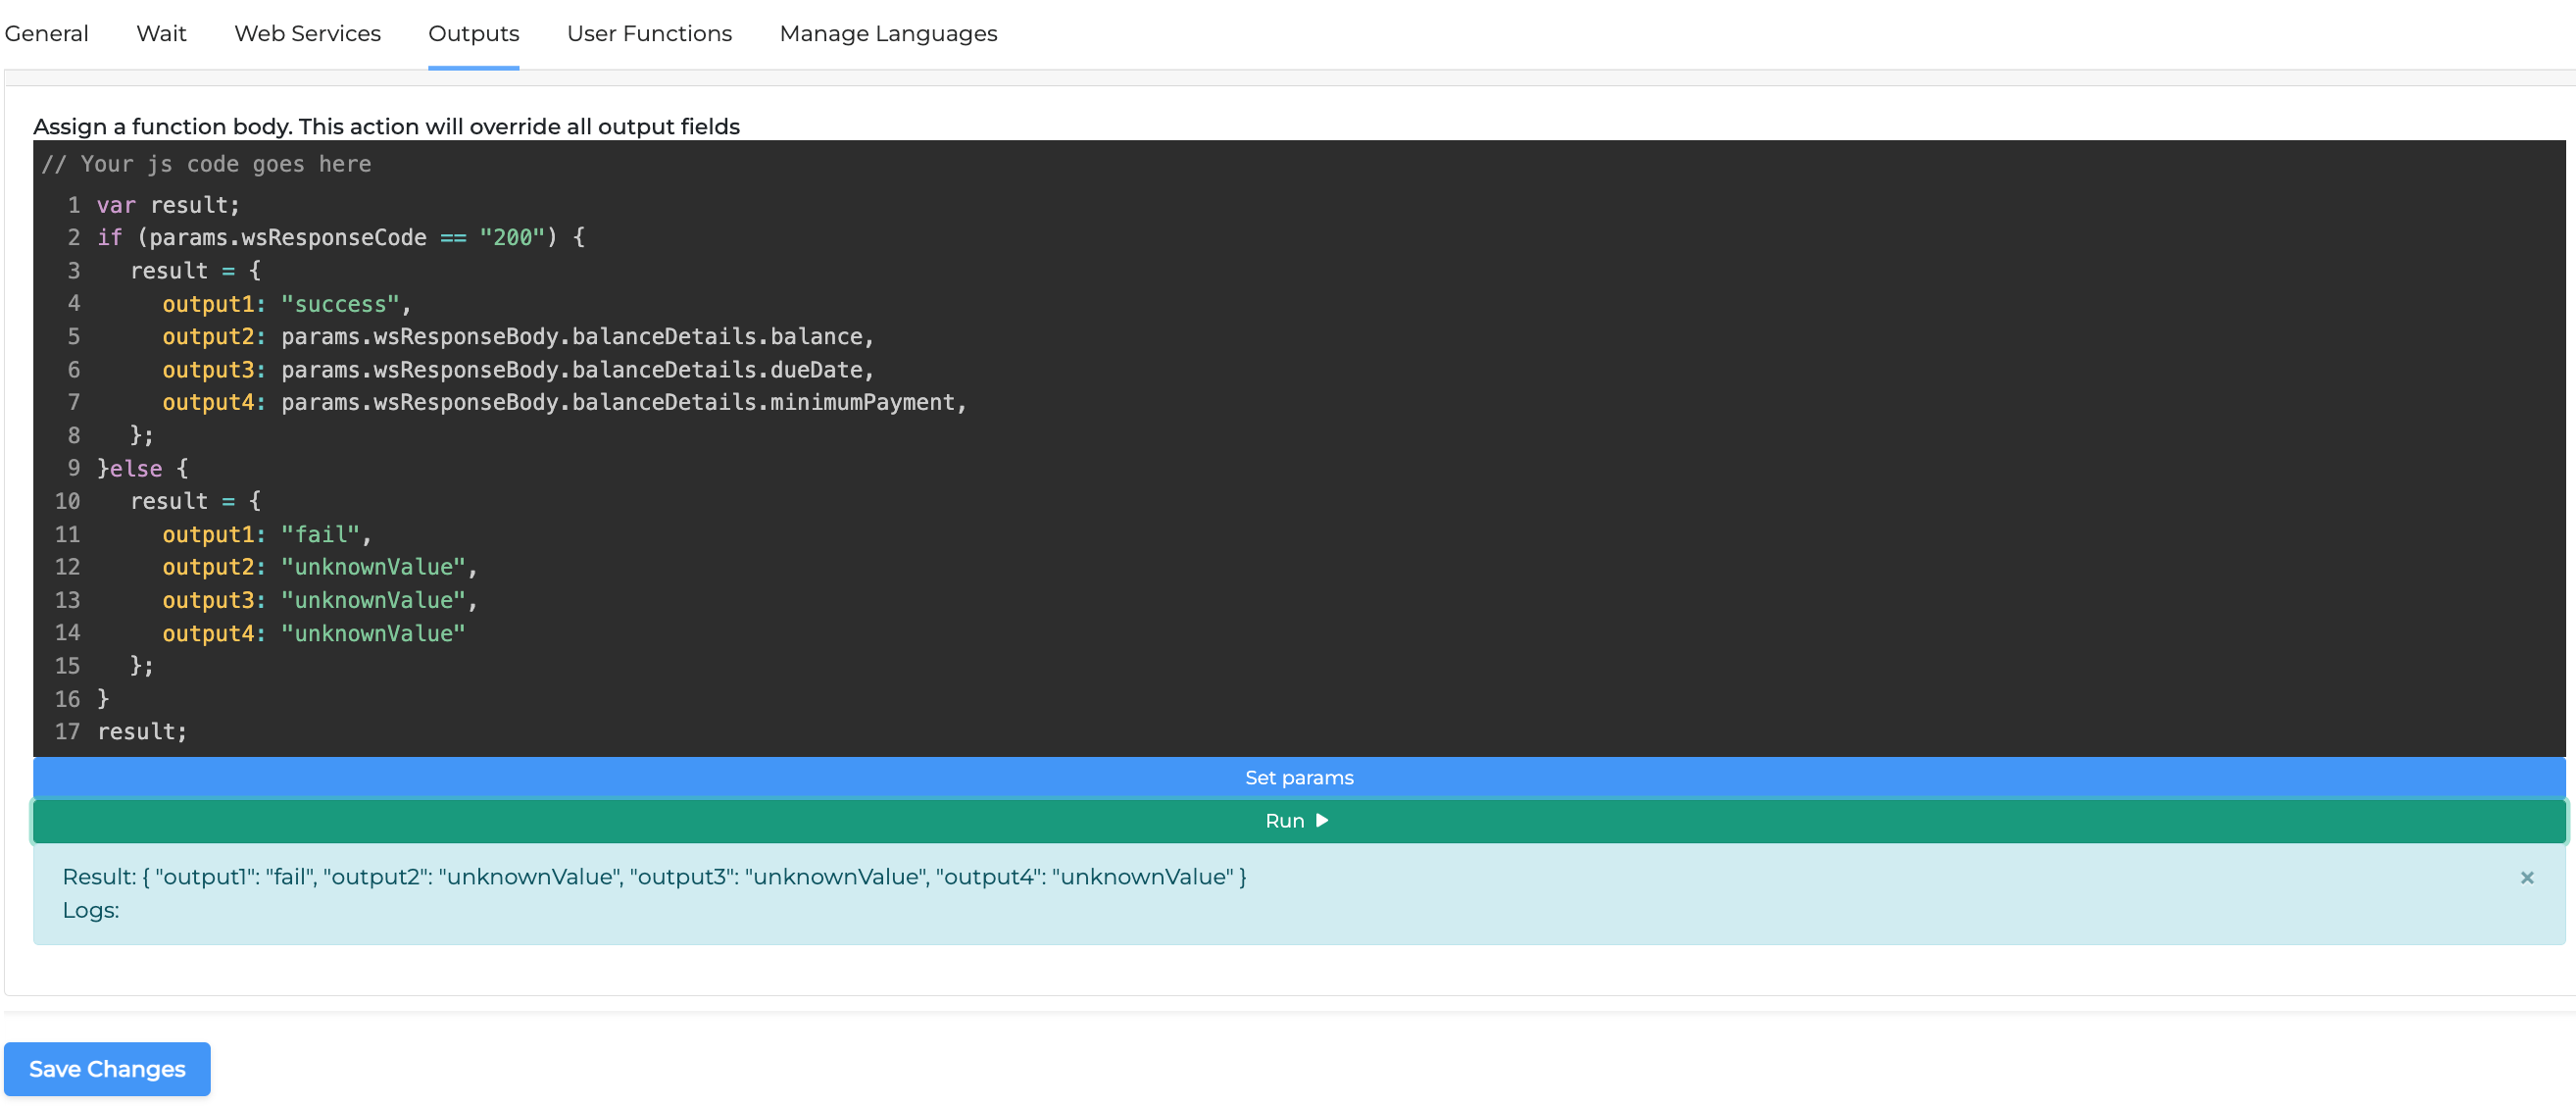Go to User Functions tab
This screenshot has width=2576, height=1106.
[x=649, y=33]
